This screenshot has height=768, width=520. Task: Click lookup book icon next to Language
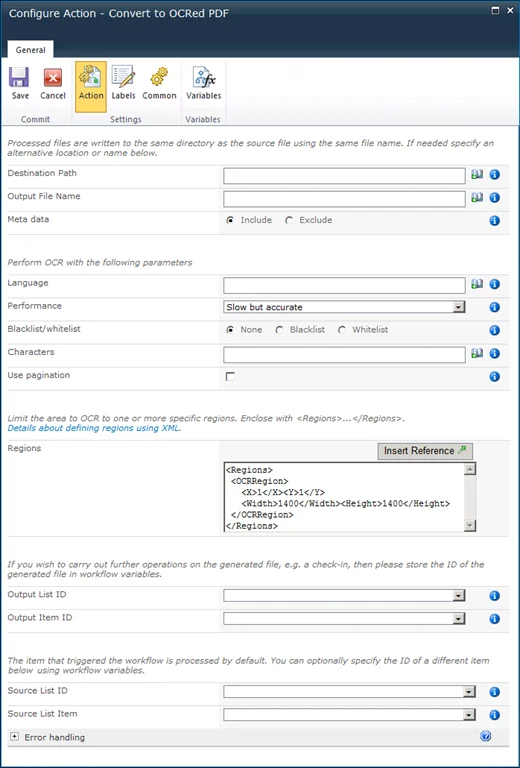pos(477,284)
